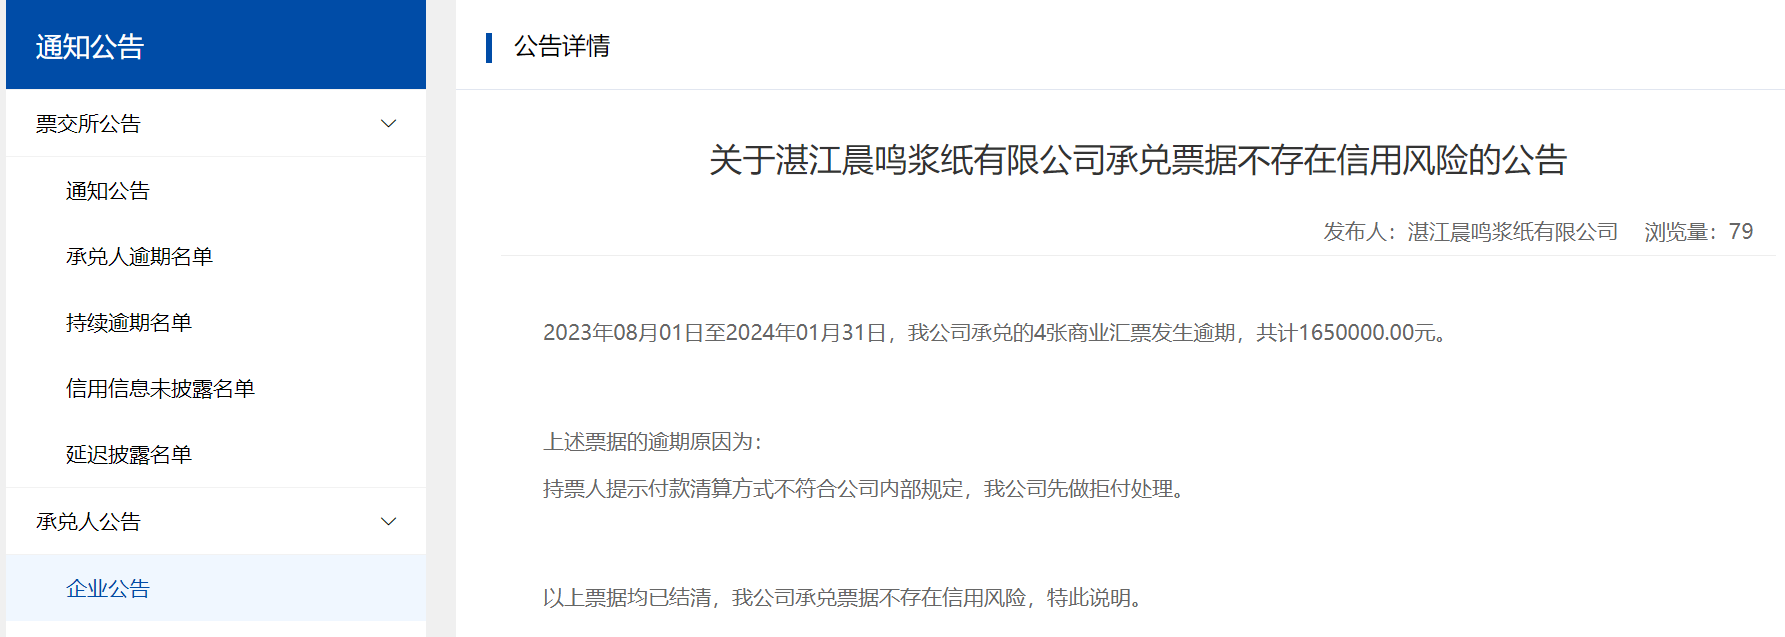The width and height of the screenshot is (1785, 637).
Task: Open 持续逾期名单 list
Action: coord(129,323)
